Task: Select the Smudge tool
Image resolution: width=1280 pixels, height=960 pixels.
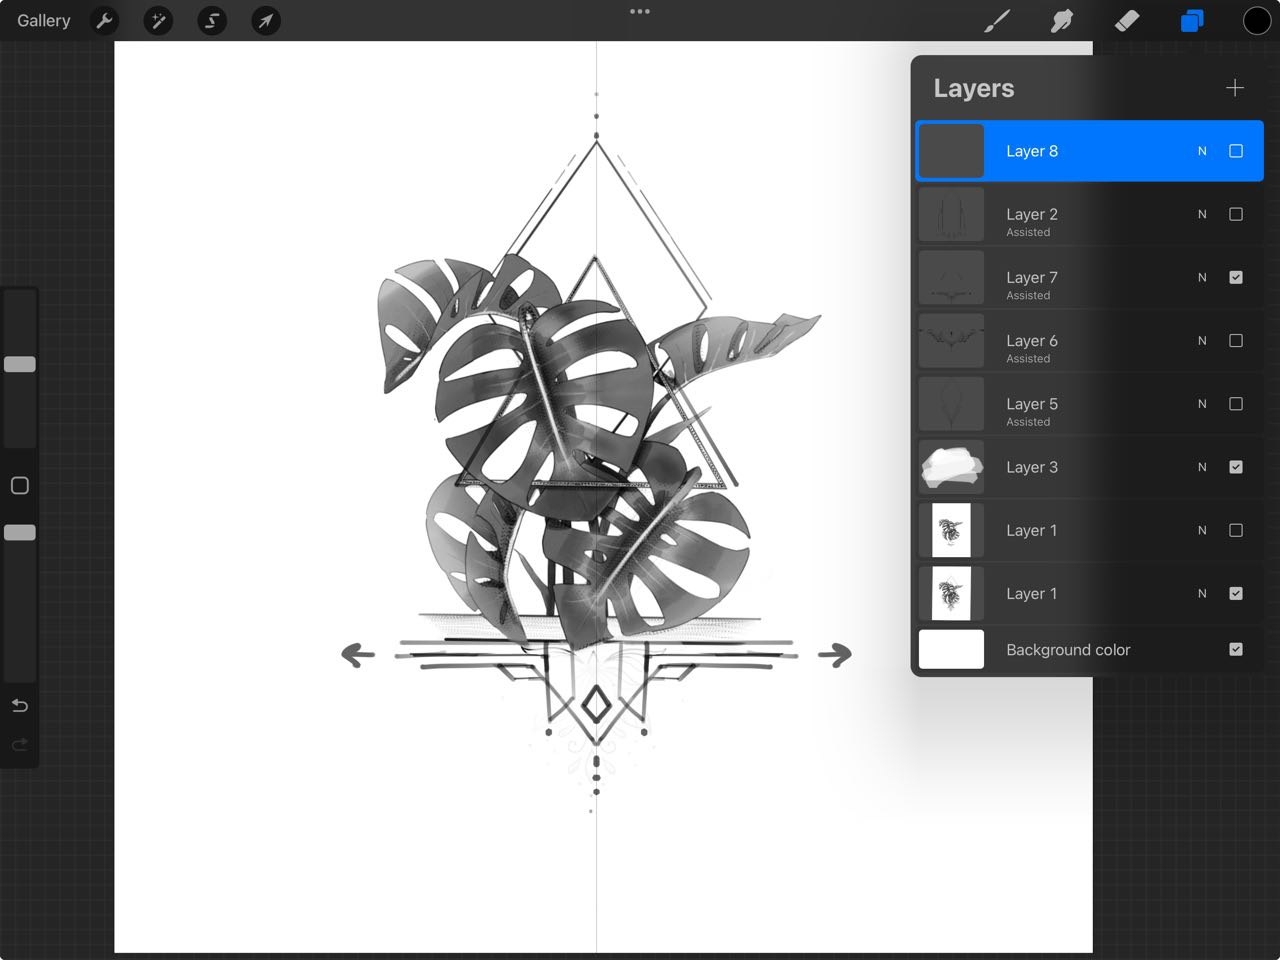Action: pos(1062,21)
